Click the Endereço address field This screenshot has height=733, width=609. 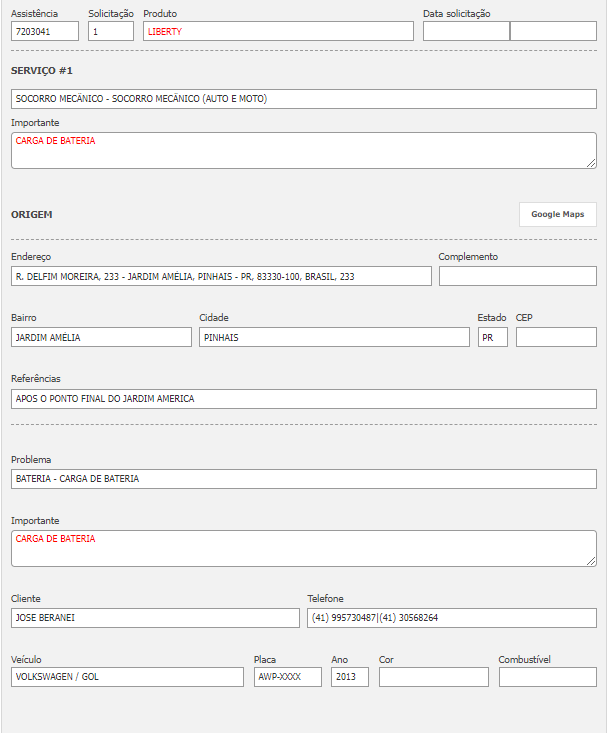221,276
